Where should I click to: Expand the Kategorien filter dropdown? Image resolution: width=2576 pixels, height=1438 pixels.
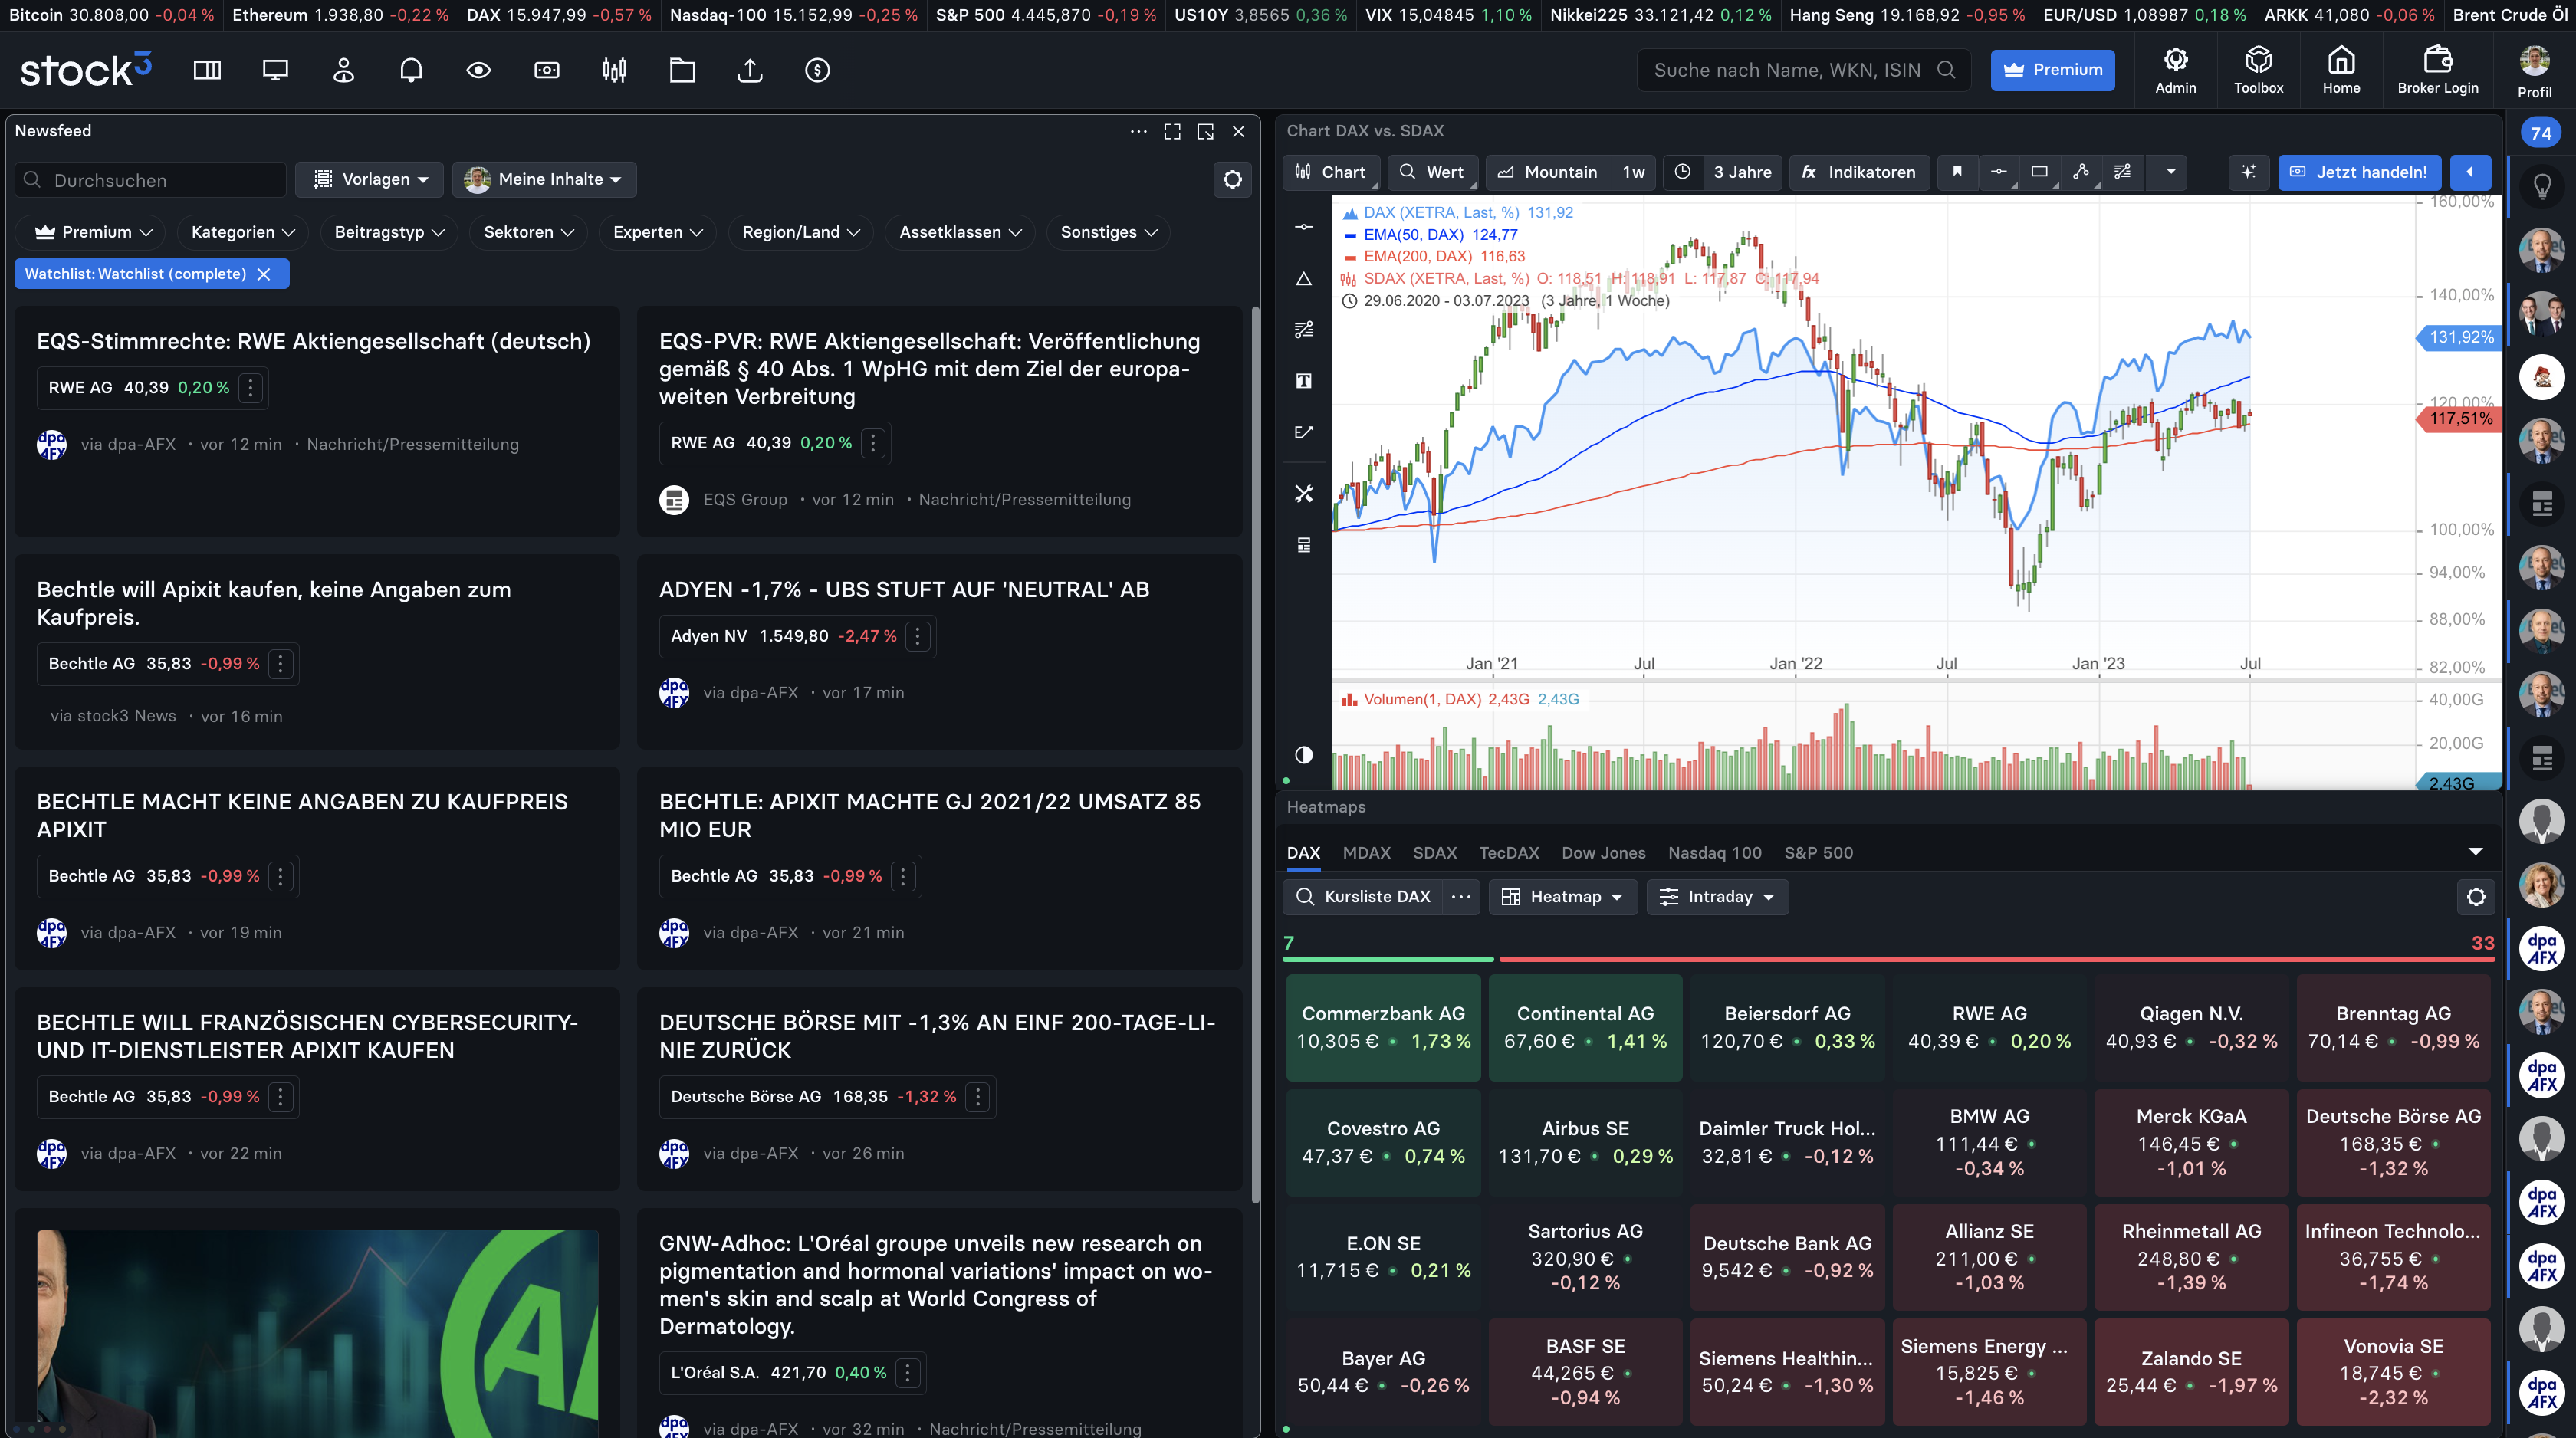pyautogui.click(x=242, y=232)
